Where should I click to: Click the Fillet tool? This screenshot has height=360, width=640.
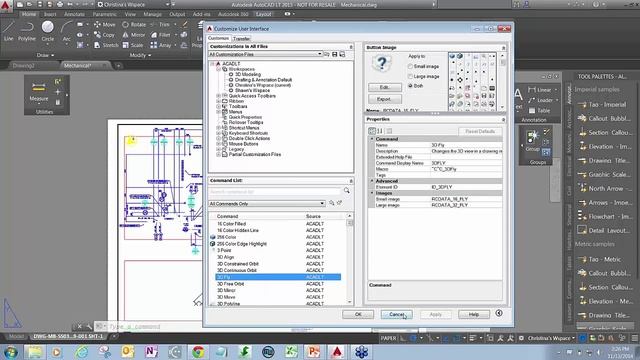point(161,35)
